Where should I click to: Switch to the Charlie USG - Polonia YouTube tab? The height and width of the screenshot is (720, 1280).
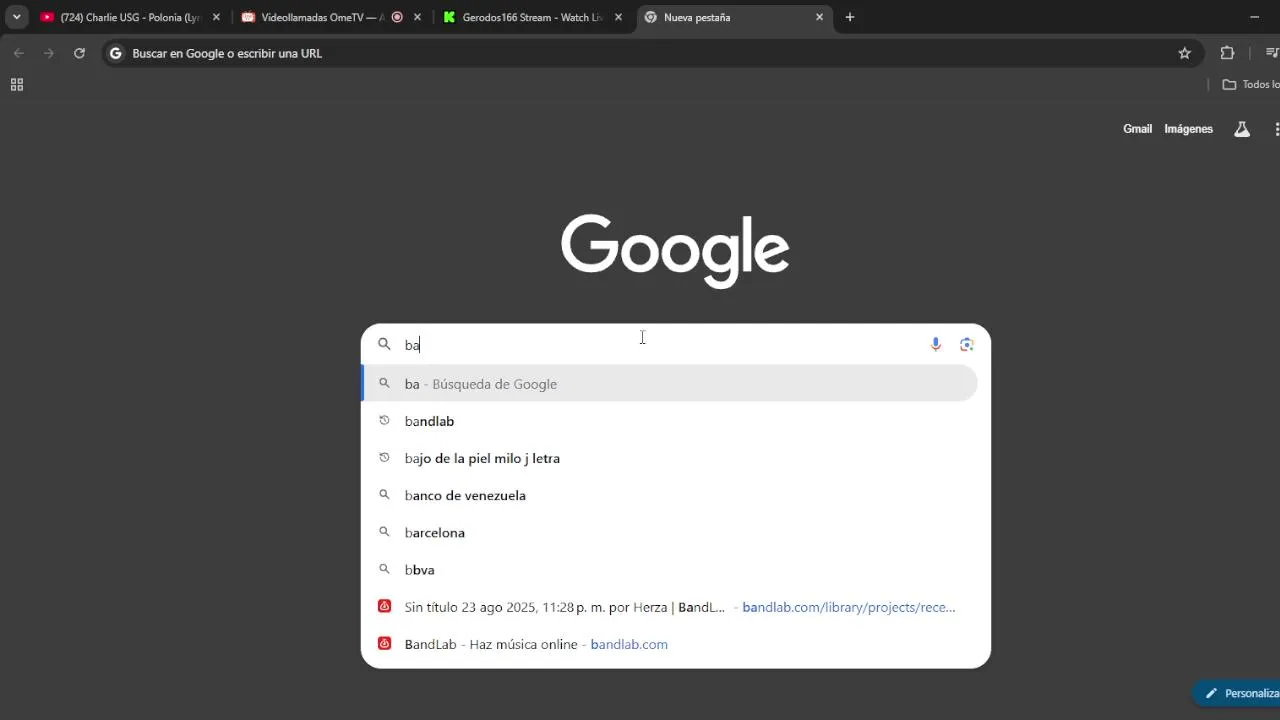(130, 17)
